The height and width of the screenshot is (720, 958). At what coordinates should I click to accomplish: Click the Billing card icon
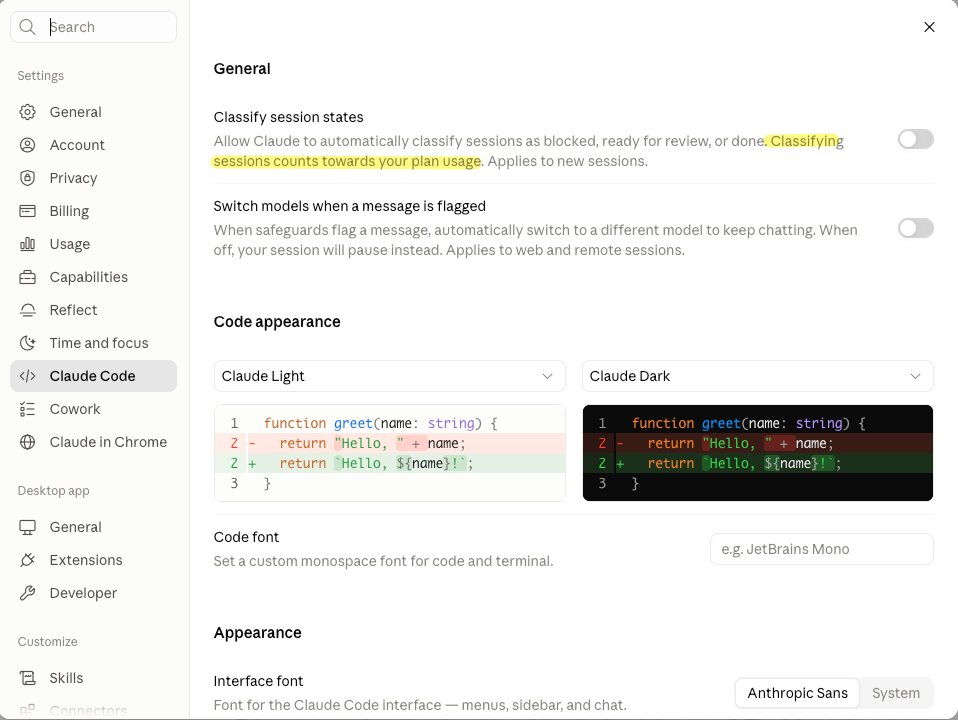[x=27, y=211]
